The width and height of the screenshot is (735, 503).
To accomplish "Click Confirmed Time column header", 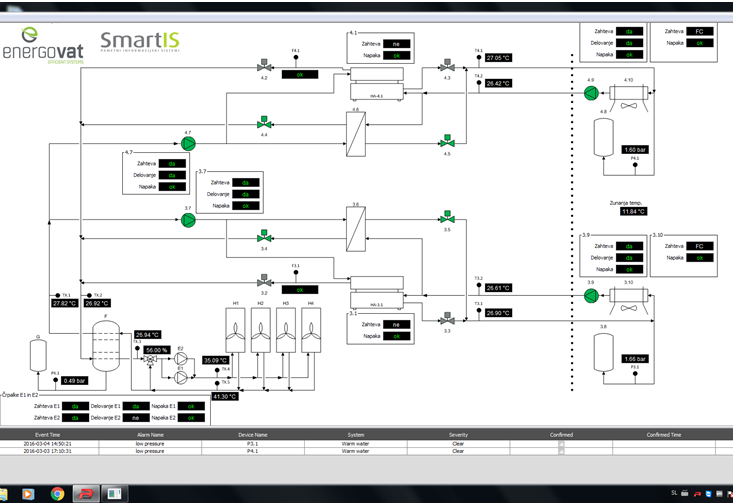I will [664, 435].
